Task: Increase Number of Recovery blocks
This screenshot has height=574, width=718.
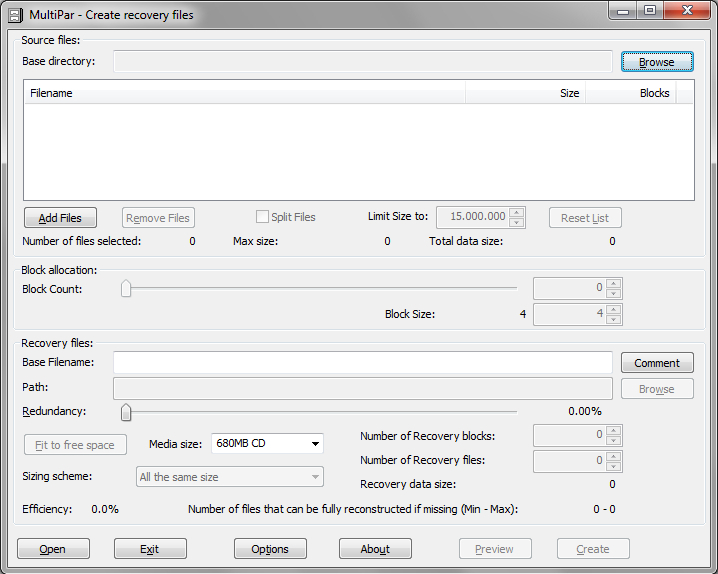Action: click(x=614, y=430)
